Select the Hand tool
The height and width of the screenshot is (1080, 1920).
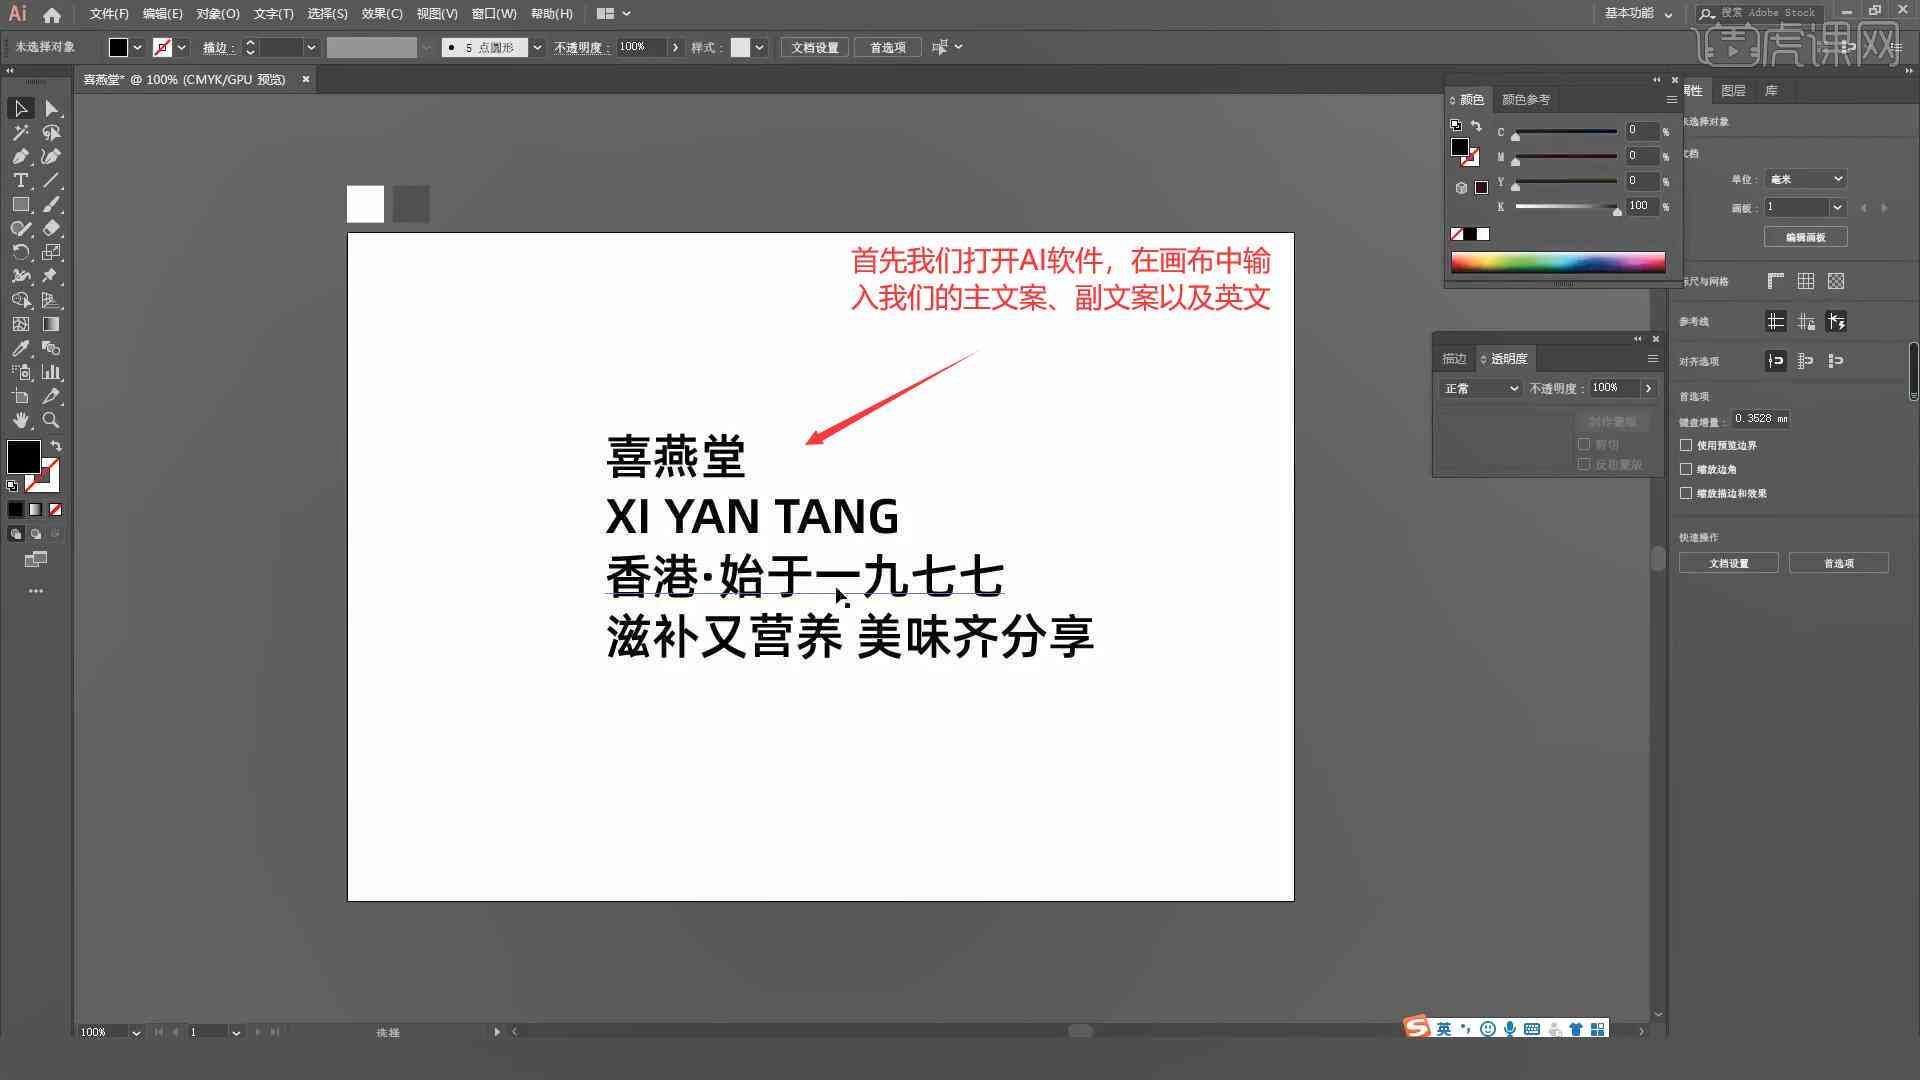tap(21, 419)
